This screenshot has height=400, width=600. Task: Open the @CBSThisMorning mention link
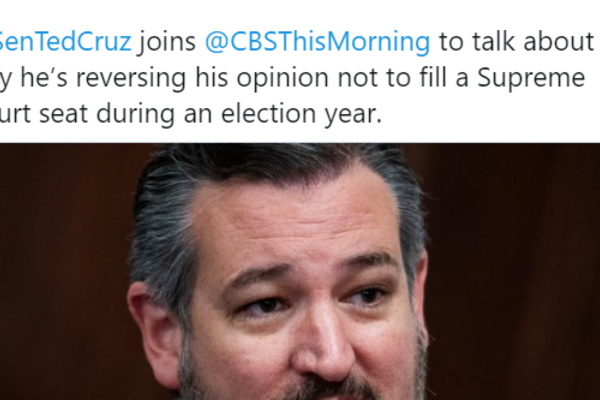[317, 42]
